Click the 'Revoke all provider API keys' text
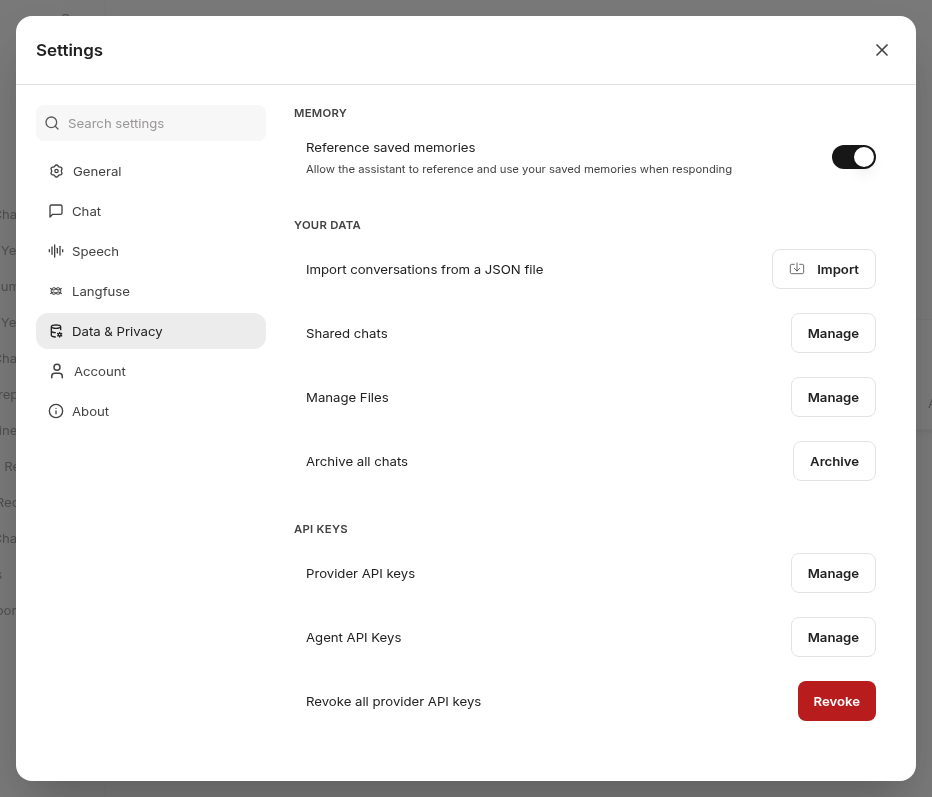The image size is (932, 797). pyautogui.click(x=393, y=701)
